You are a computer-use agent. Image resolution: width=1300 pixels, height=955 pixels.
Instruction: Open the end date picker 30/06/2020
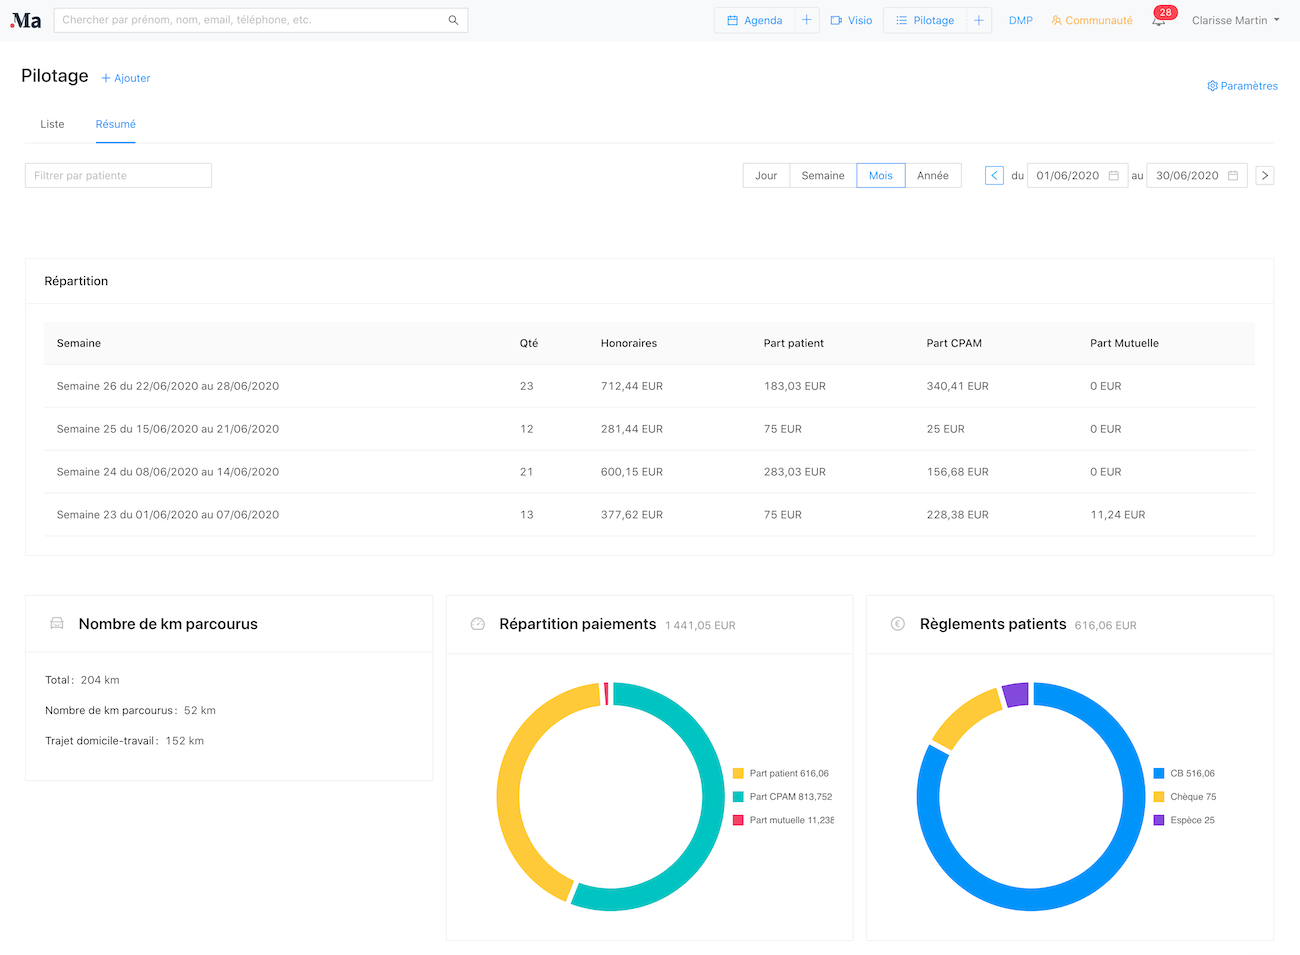1187,175
